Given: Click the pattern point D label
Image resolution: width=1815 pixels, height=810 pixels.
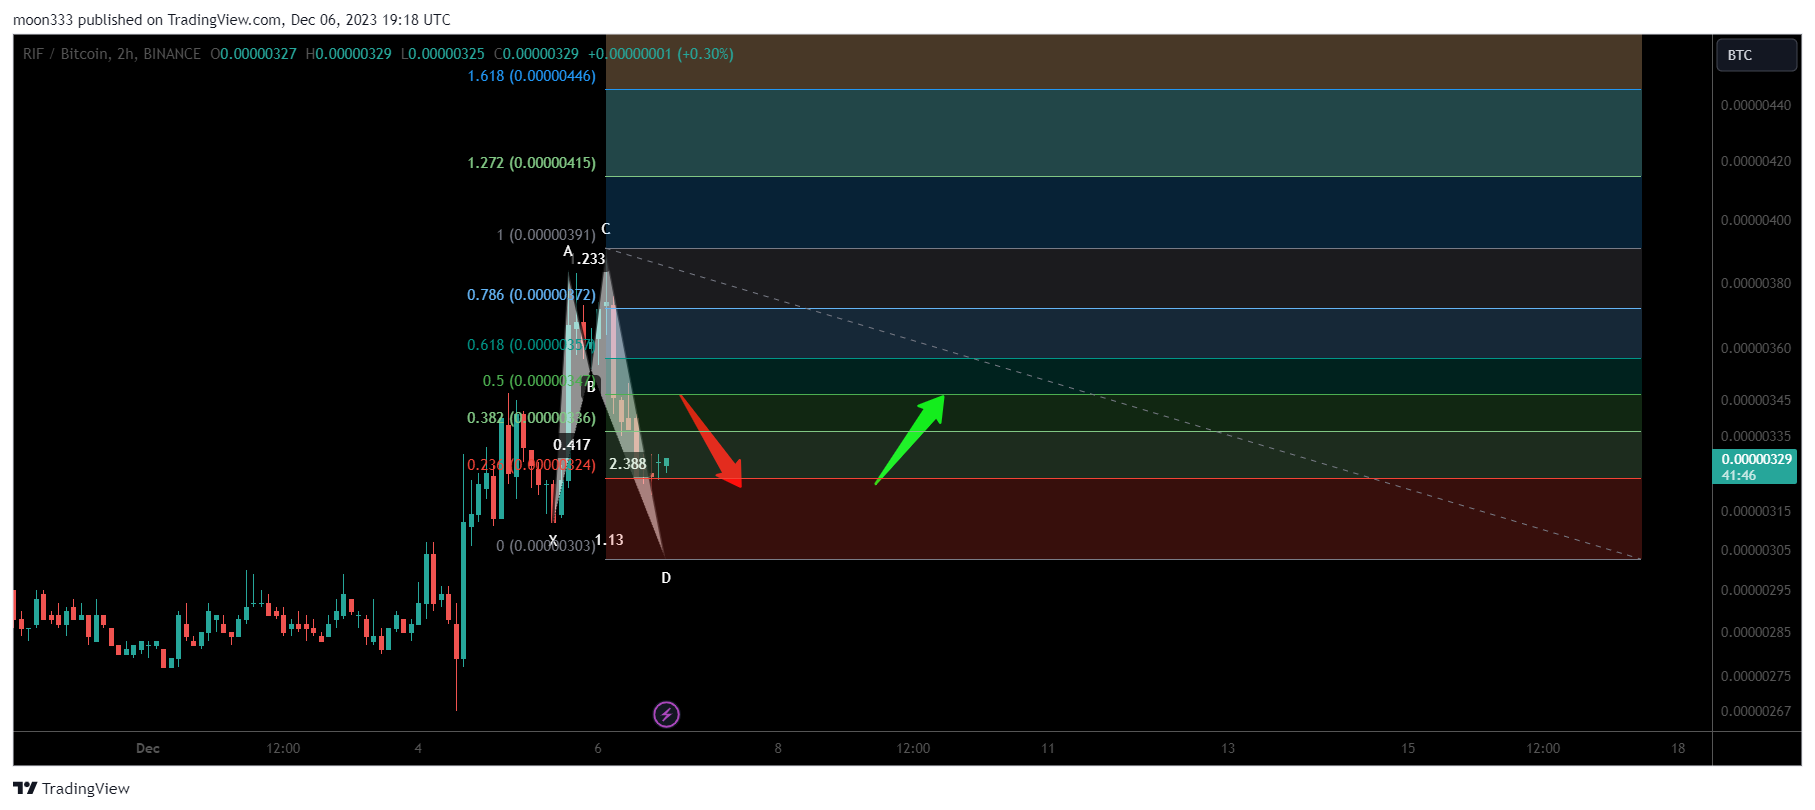Looking at the screenshot, I should pyautogui.click(x=666, y=578).
